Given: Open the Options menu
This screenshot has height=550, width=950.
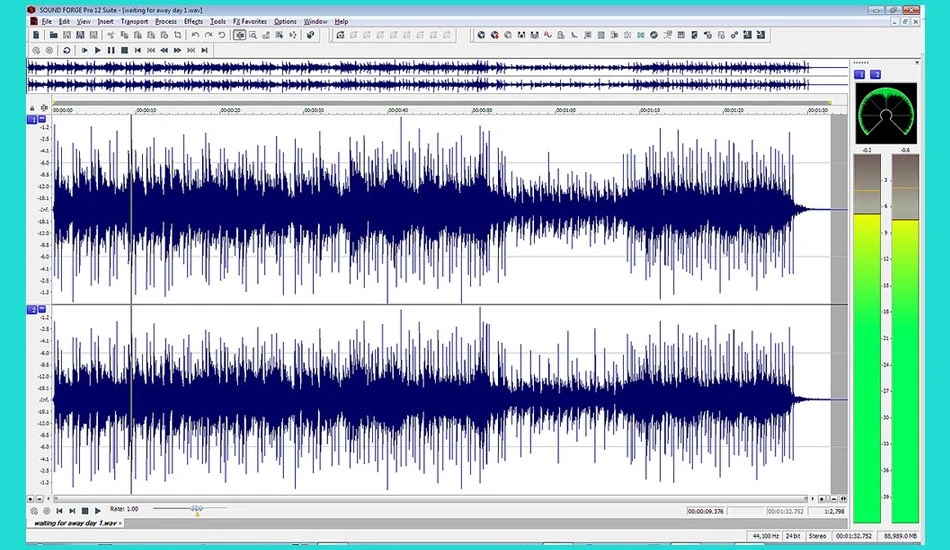Looking at the screenshot, I should [x=285, y=21].
